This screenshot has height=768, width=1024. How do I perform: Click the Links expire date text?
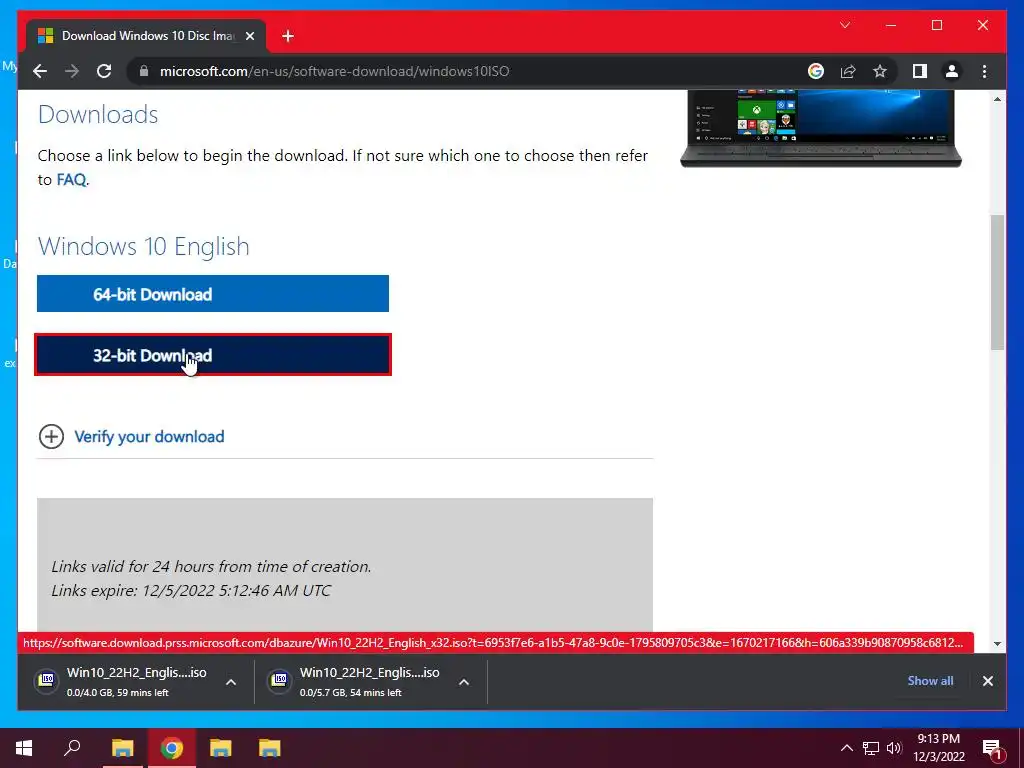[191, 590]
